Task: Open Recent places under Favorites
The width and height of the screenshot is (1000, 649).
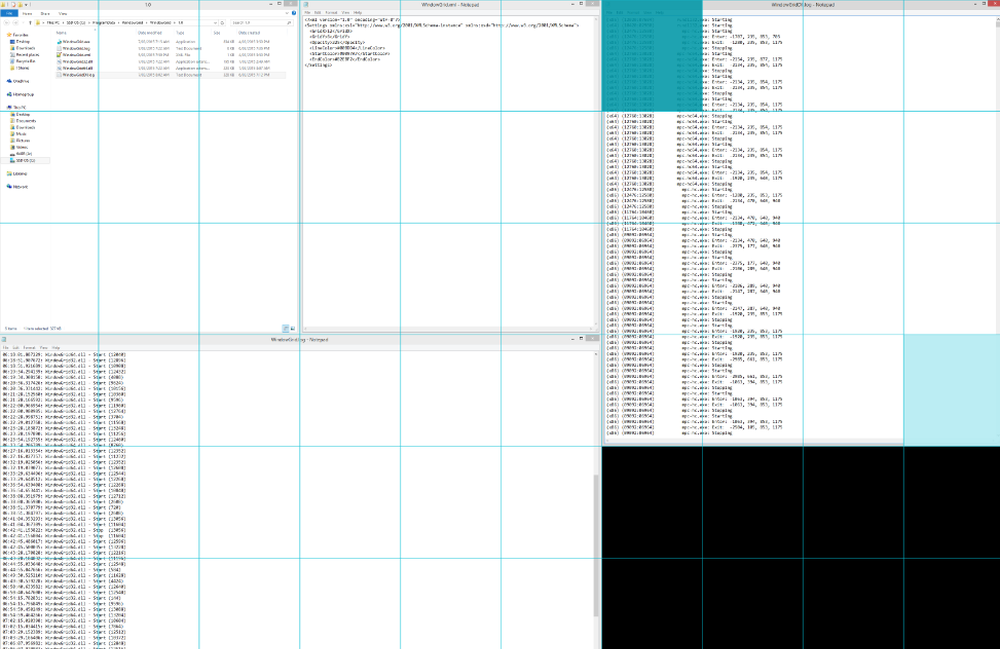Action: pyautogui.click(x=25, y=55)
